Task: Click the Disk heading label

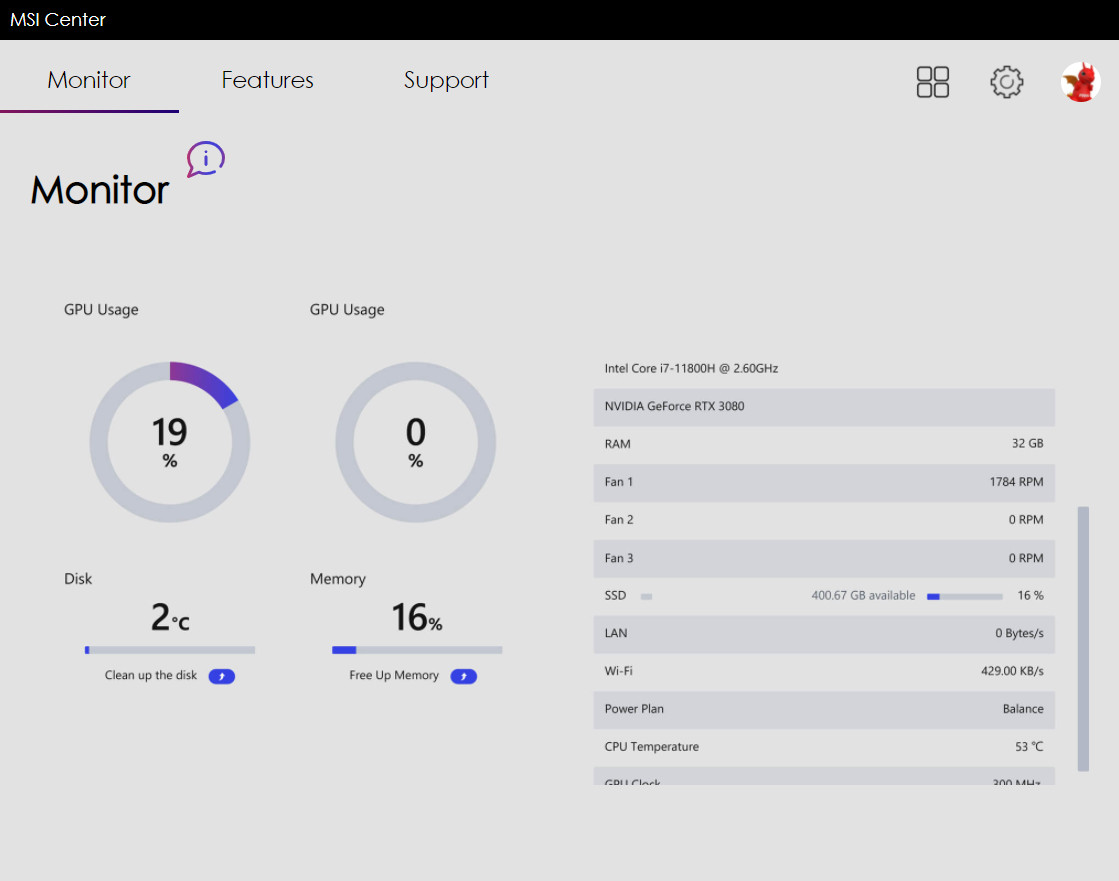Action: tap(78, 579)
